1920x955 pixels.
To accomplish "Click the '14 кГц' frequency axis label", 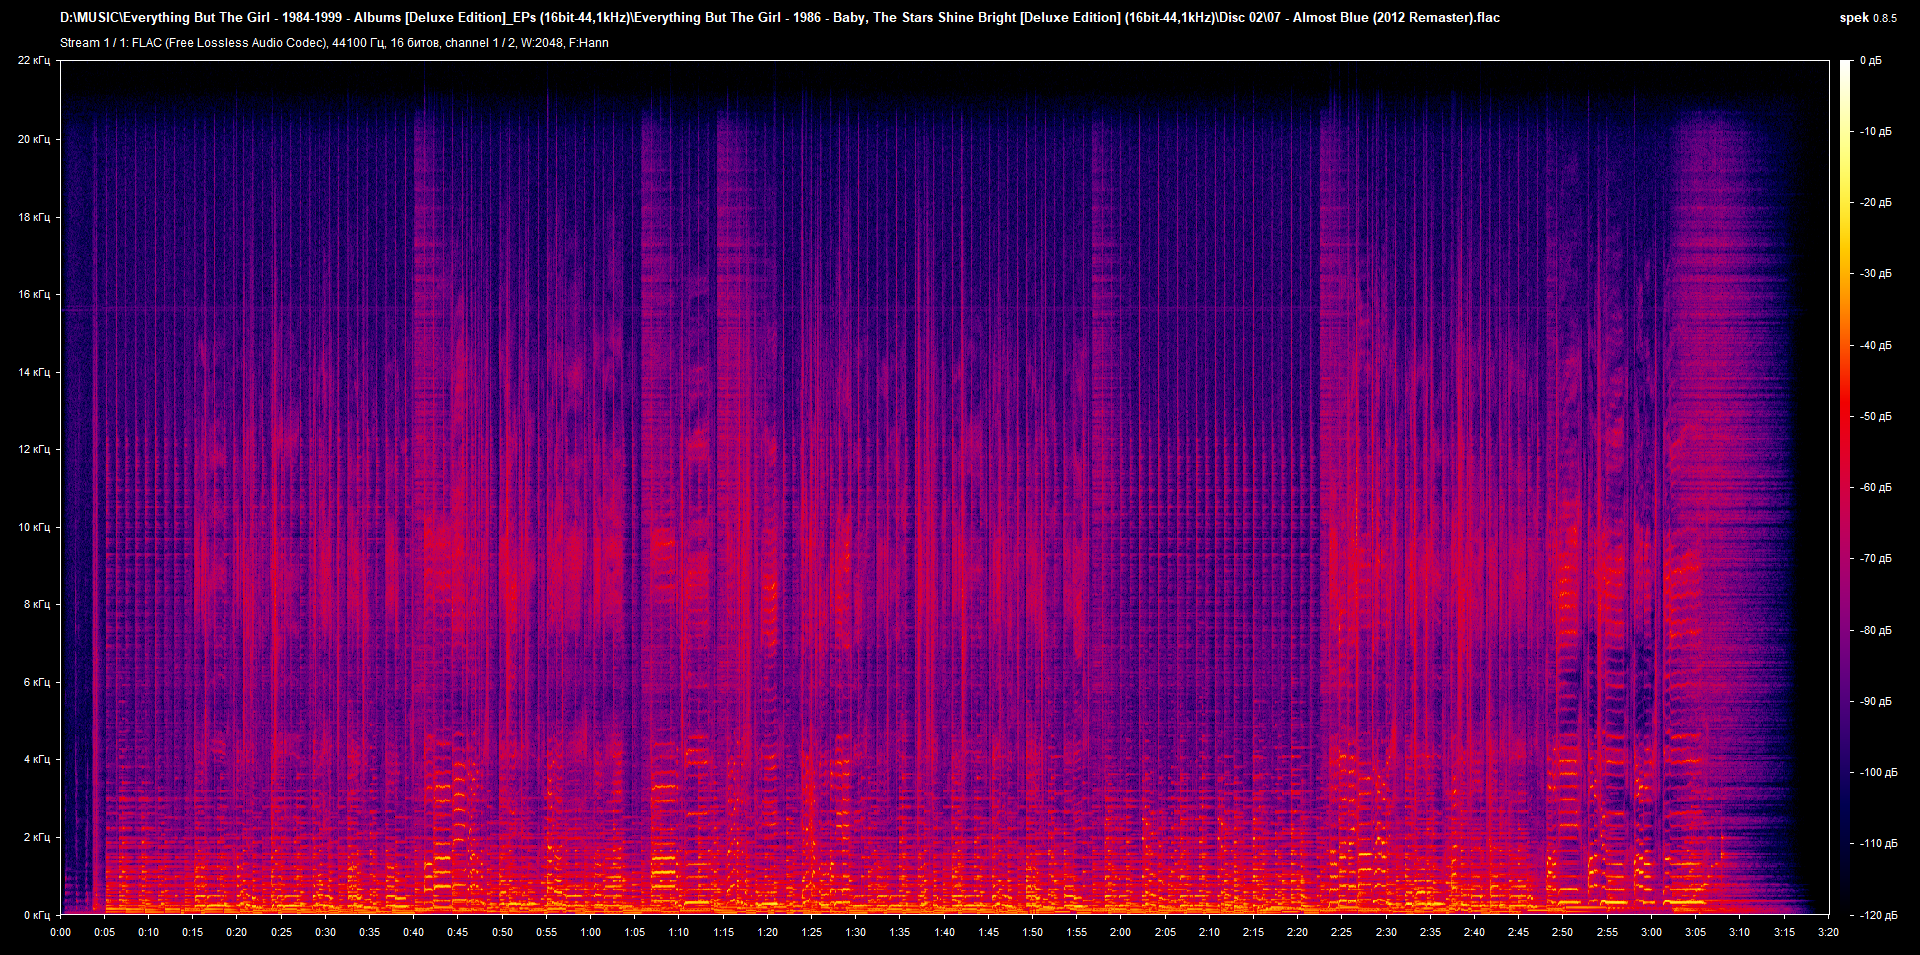I will point(34,372).
